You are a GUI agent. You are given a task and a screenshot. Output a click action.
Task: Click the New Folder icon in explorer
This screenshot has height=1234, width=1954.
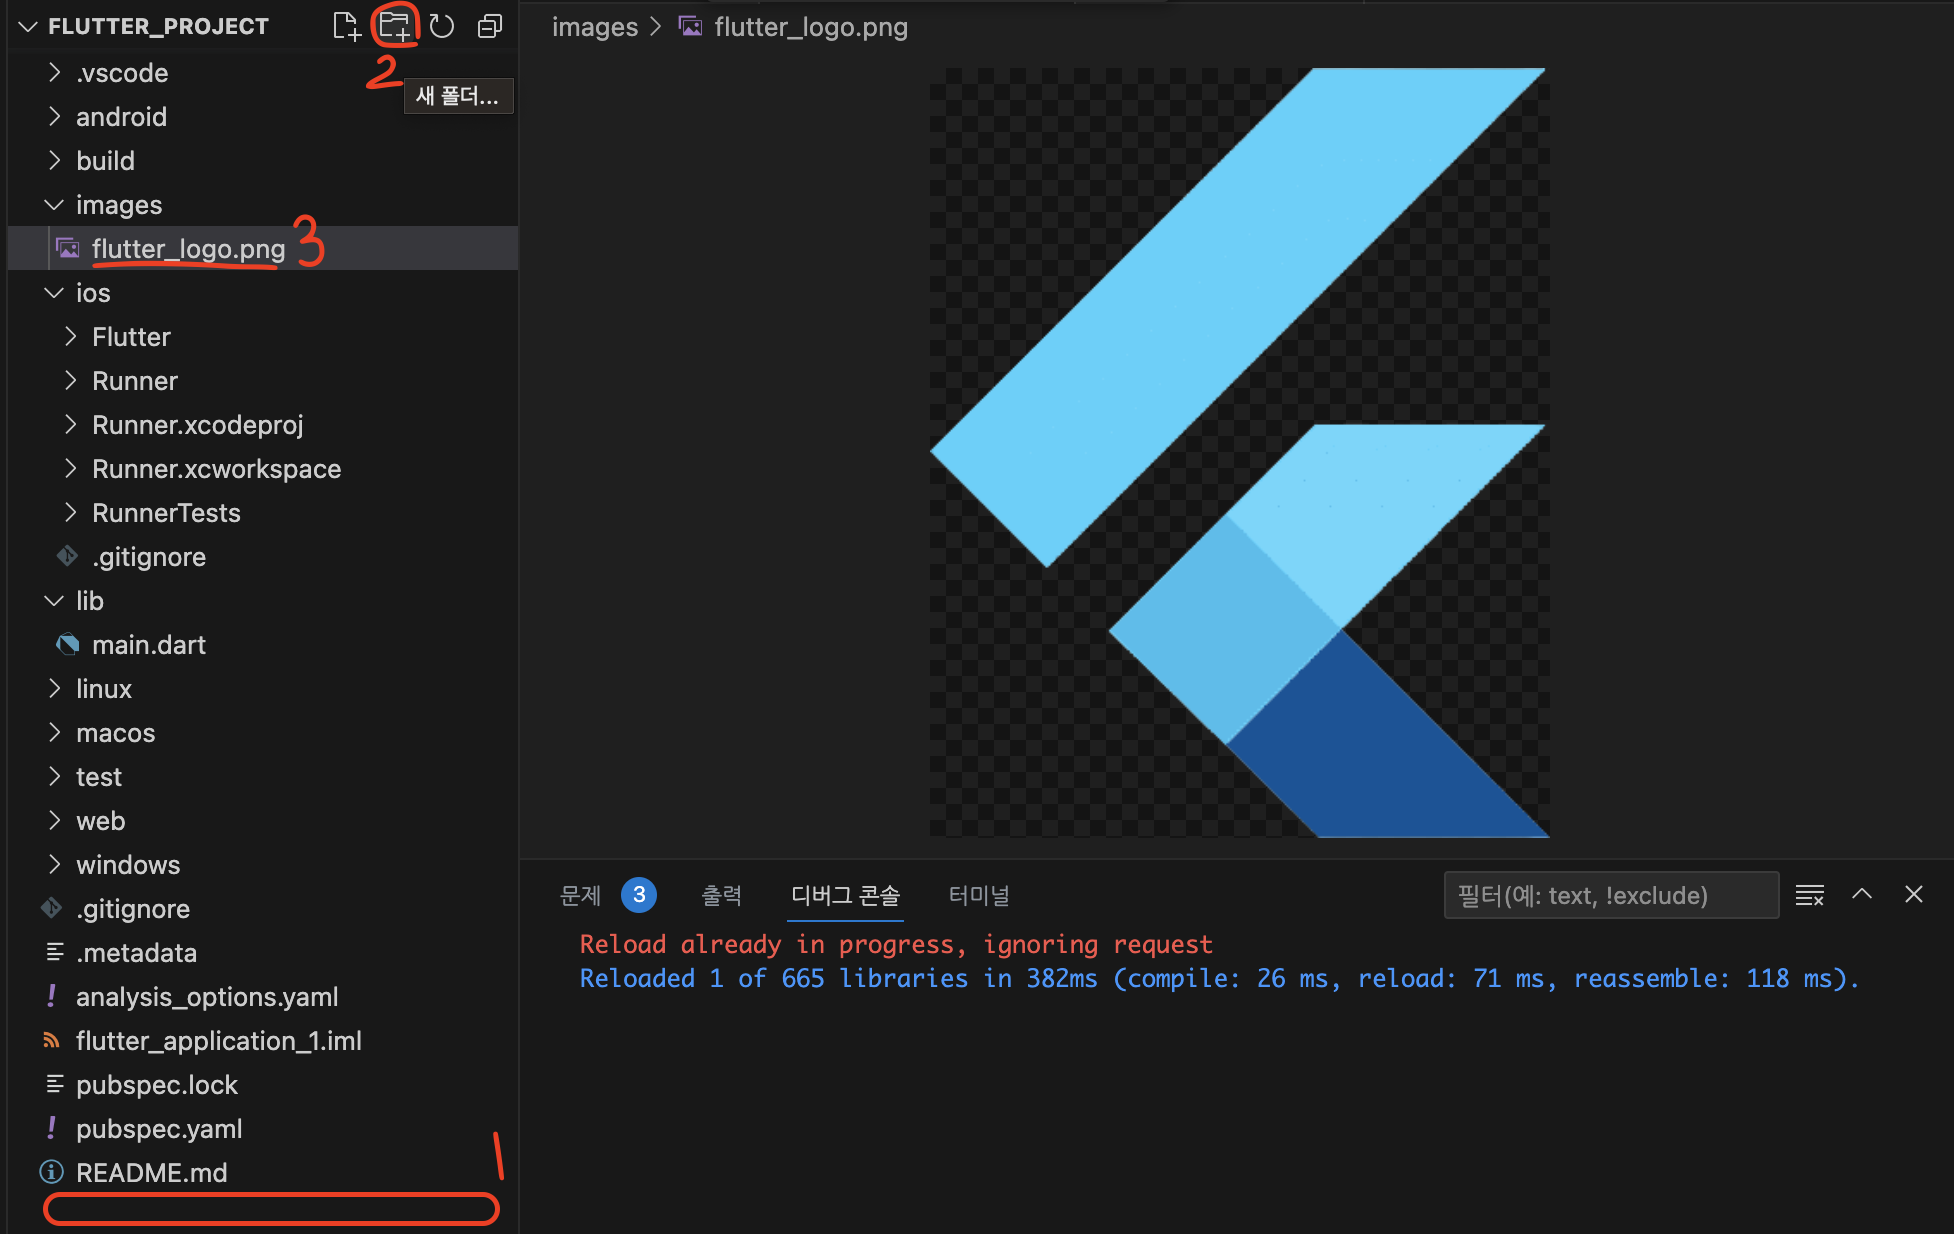[394, 26]
